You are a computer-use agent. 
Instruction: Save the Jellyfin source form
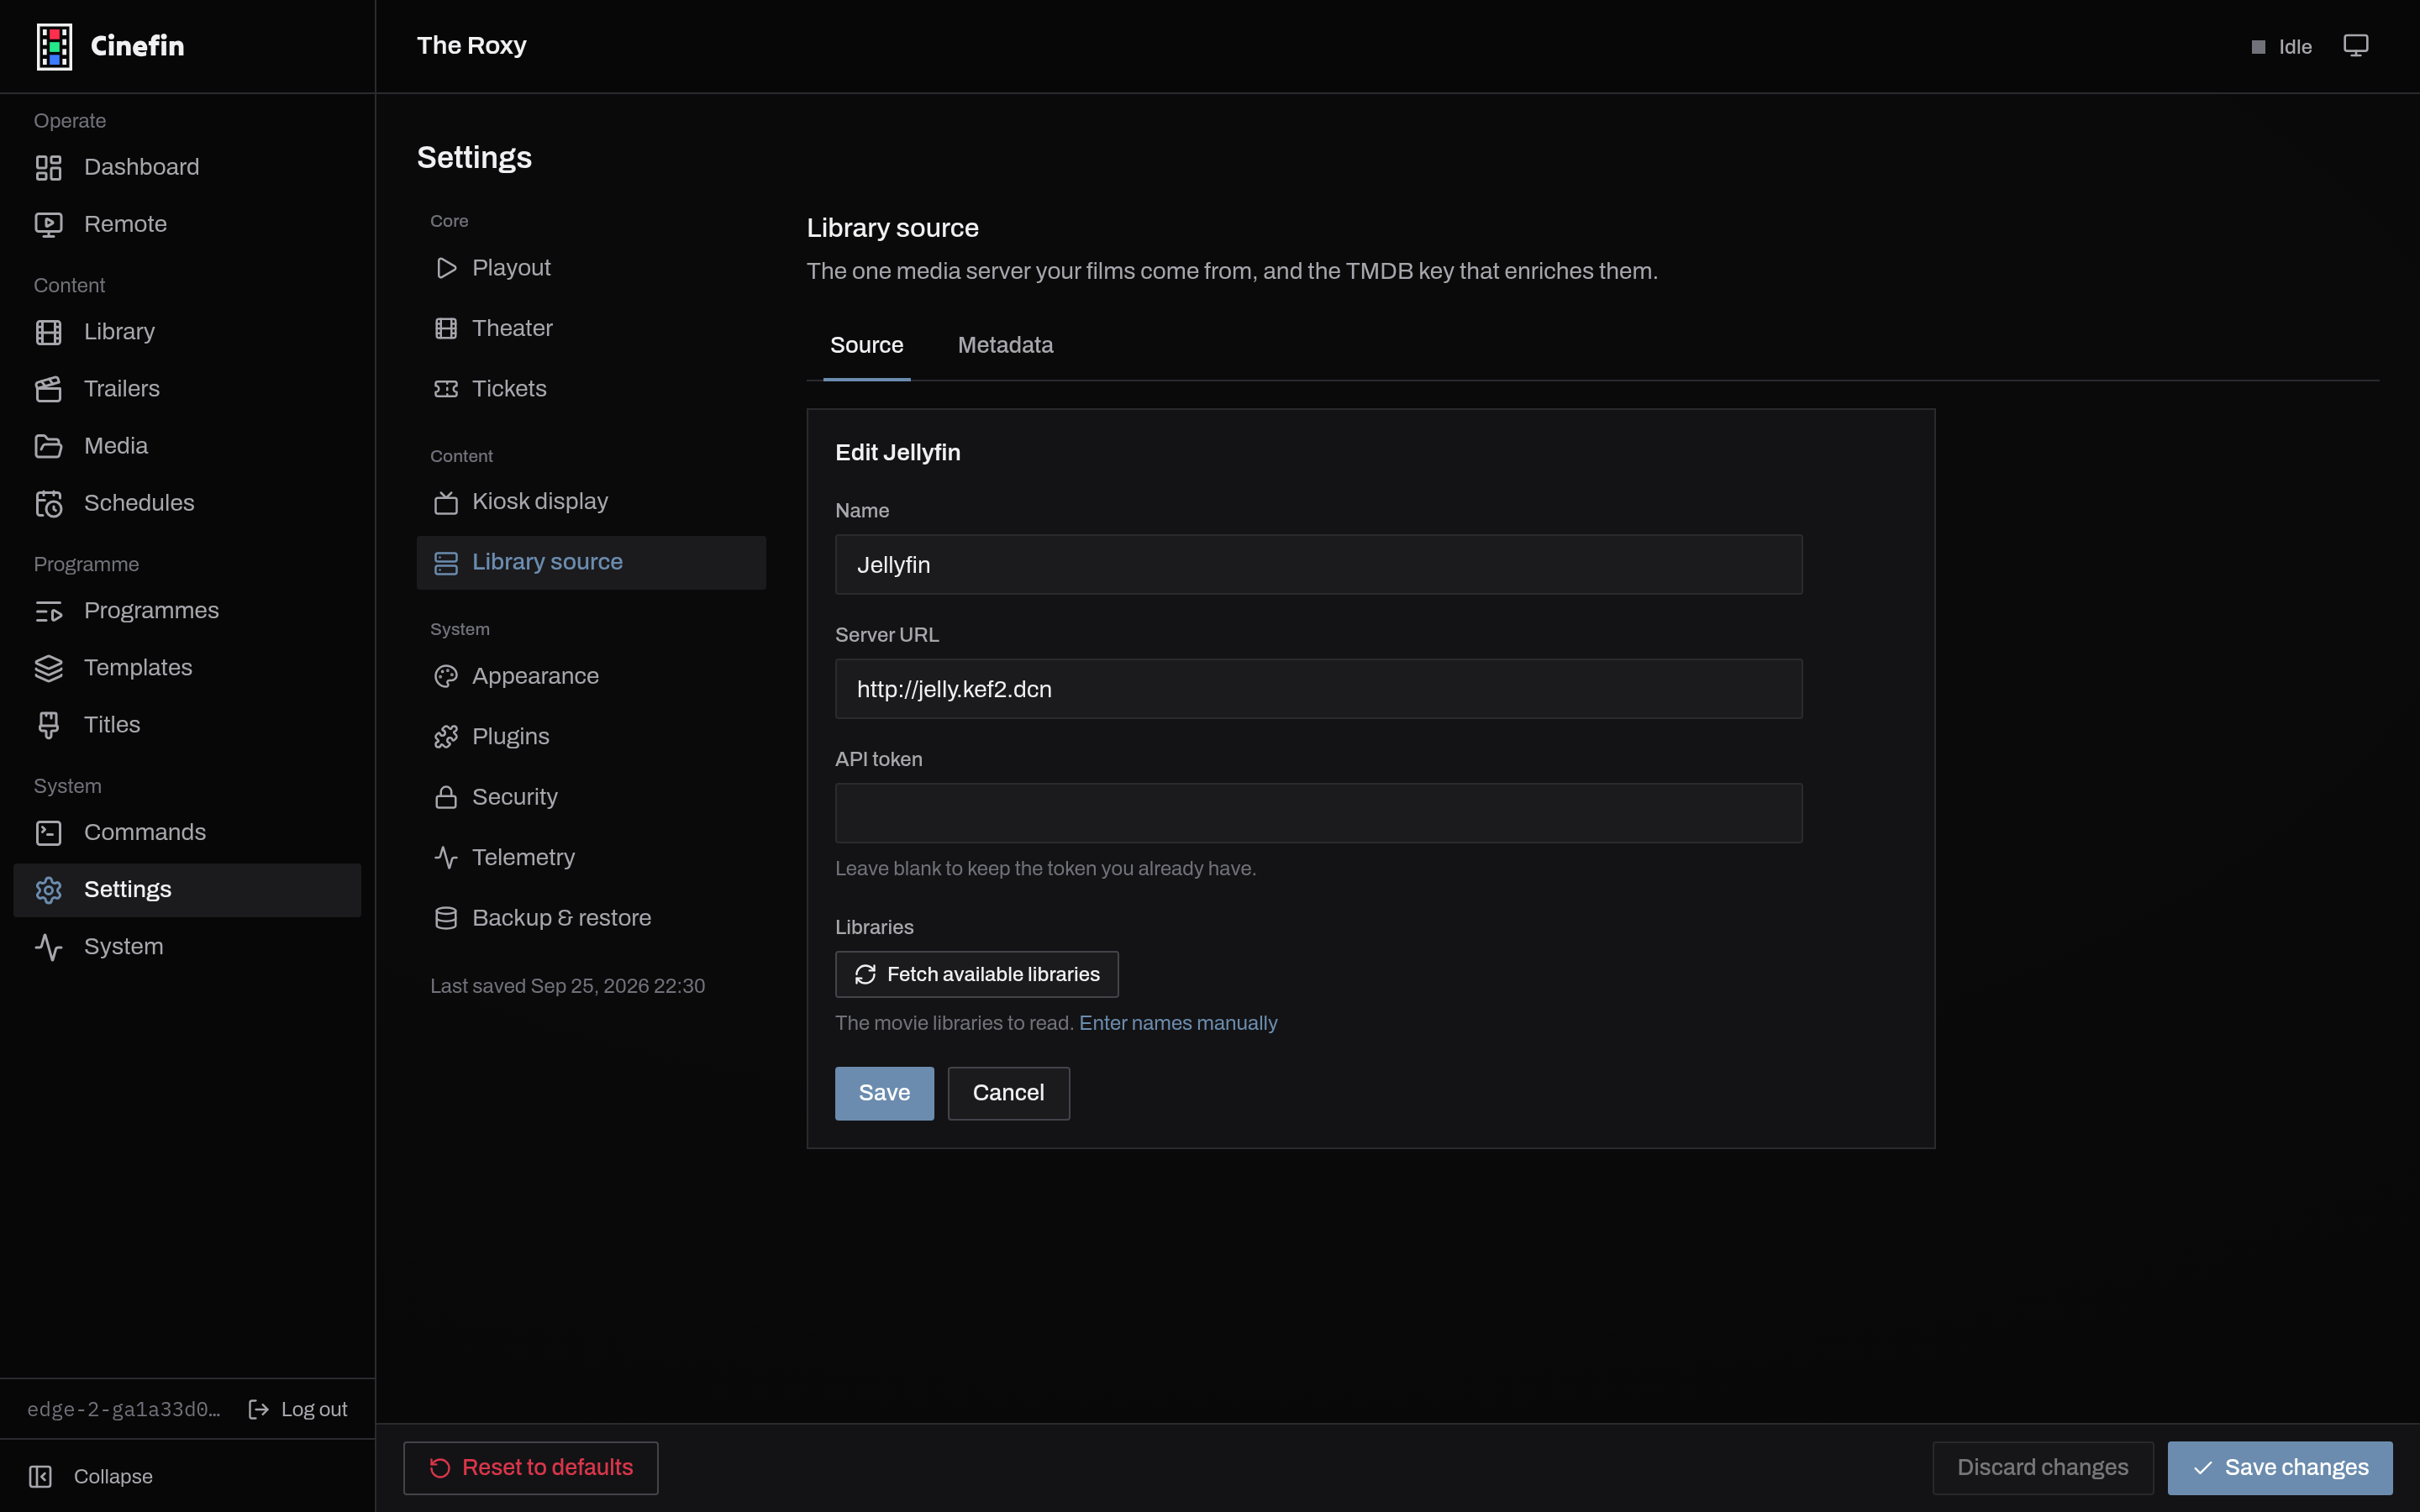[x=884, y=1093]
